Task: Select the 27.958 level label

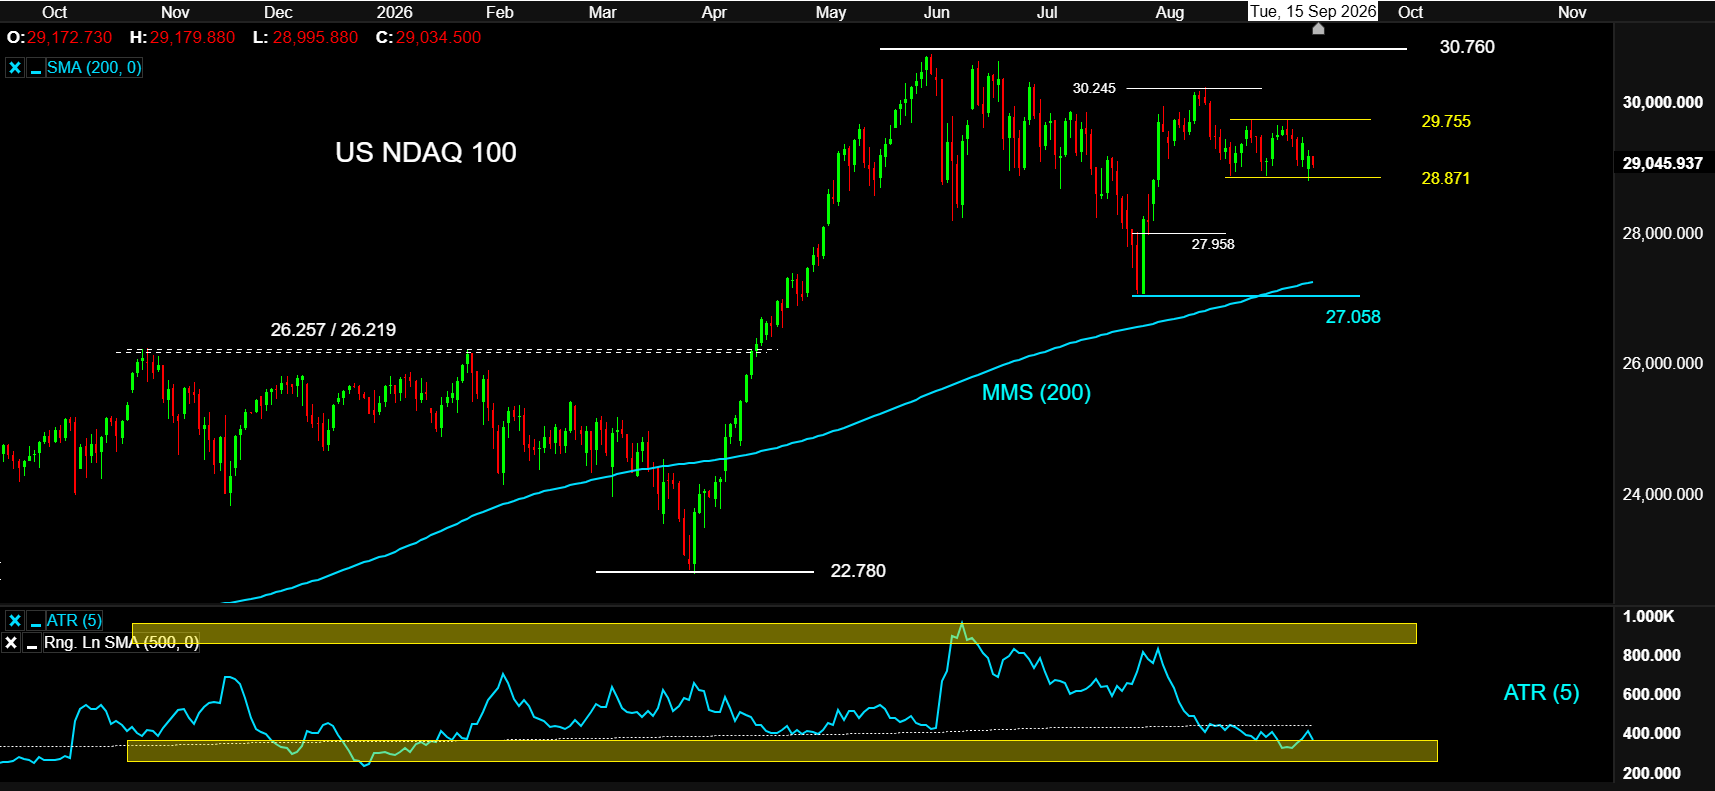Action: [x=1213, y=244]
